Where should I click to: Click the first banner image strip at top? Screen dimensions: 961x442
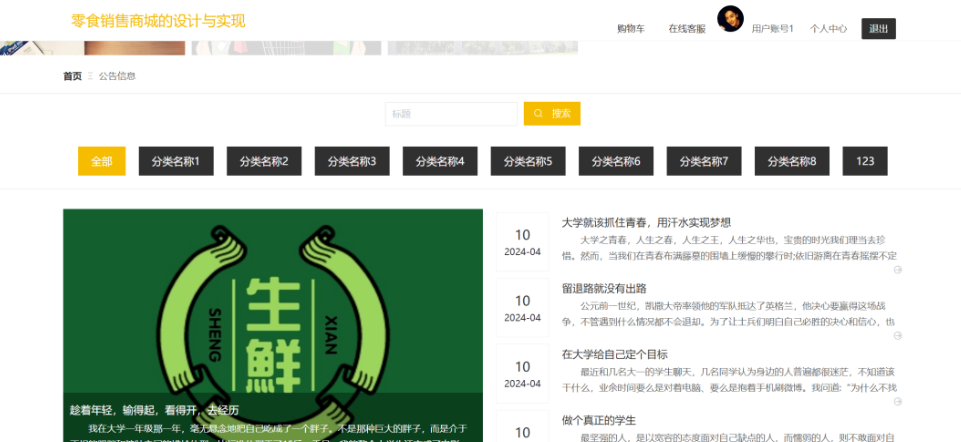(x=93, y=48)
